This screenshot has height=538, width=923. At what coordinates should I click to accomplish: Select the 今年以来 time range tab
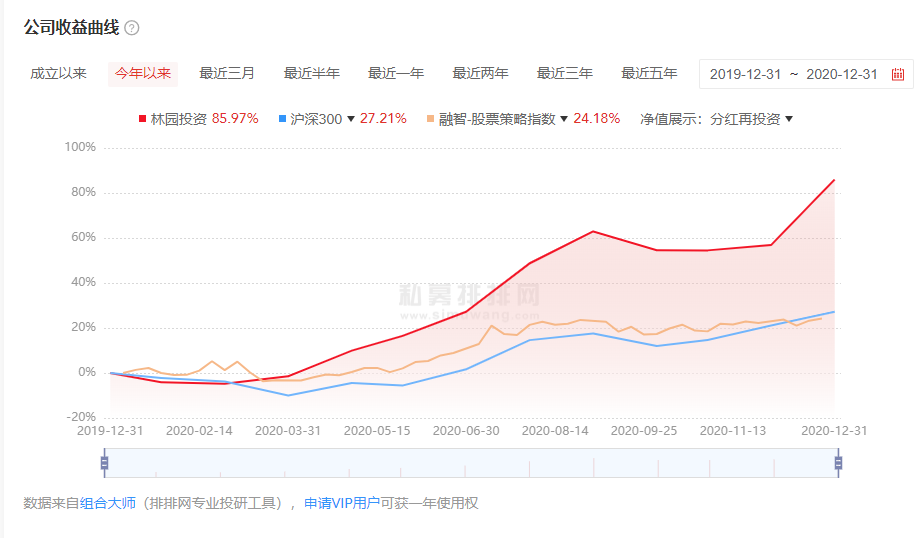[x=143, y=73]
